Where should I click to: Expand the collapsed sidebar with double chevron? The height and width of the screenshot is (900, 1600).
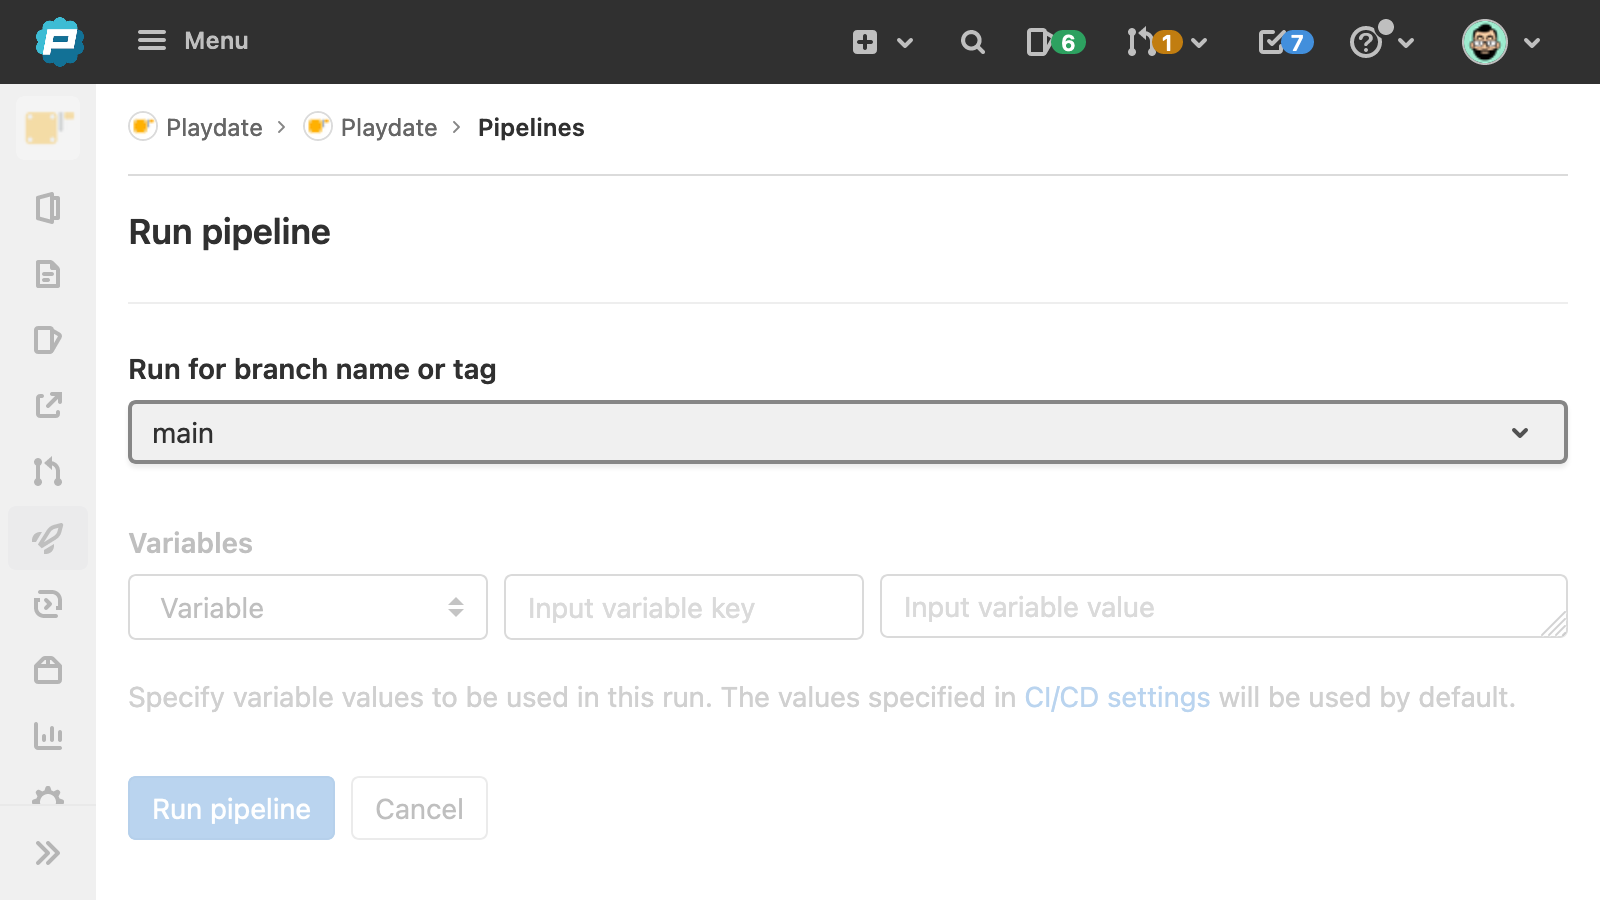(x=48, y=853)
